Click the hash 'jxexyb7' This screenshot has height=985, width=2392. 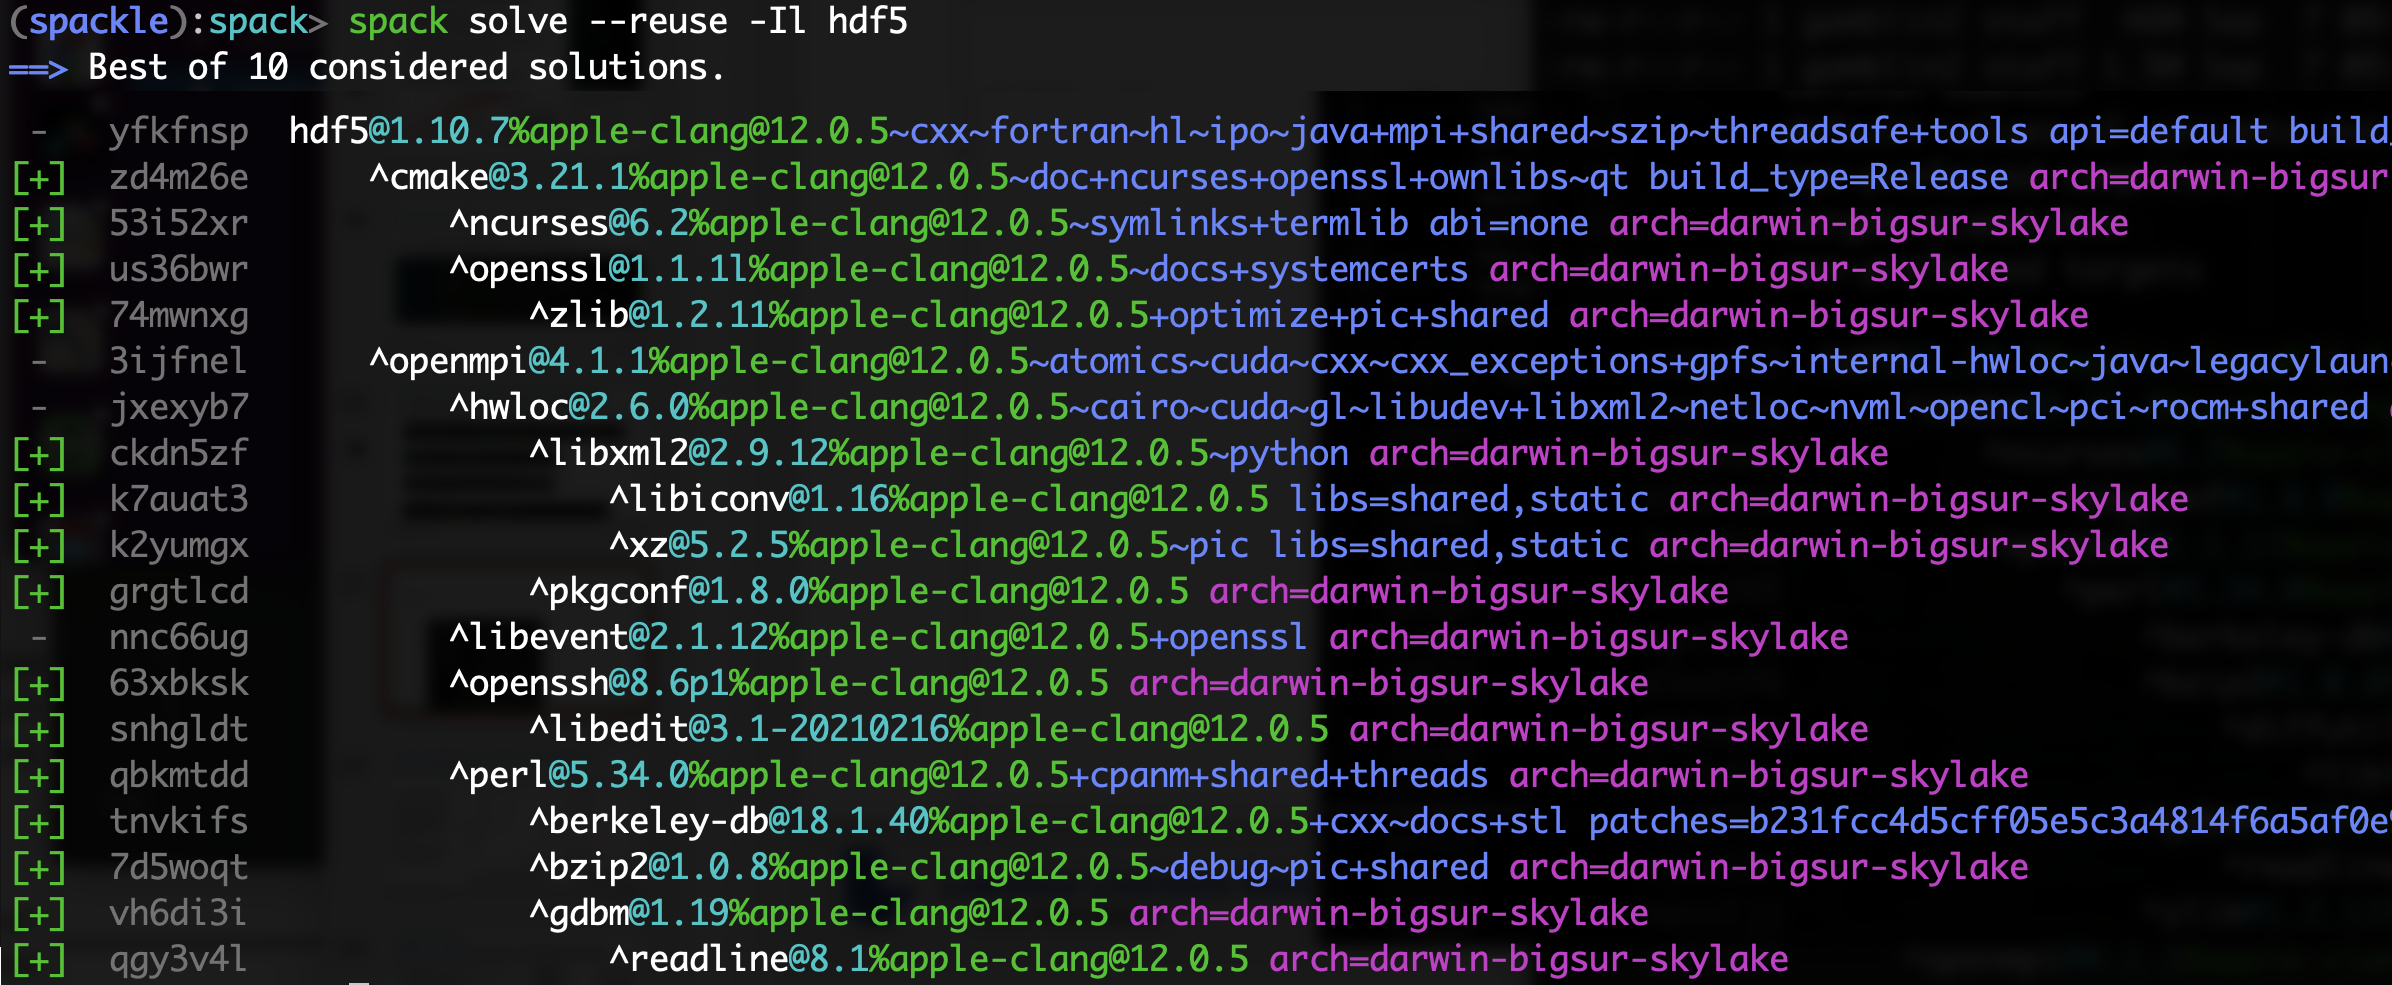pos(178,407)
